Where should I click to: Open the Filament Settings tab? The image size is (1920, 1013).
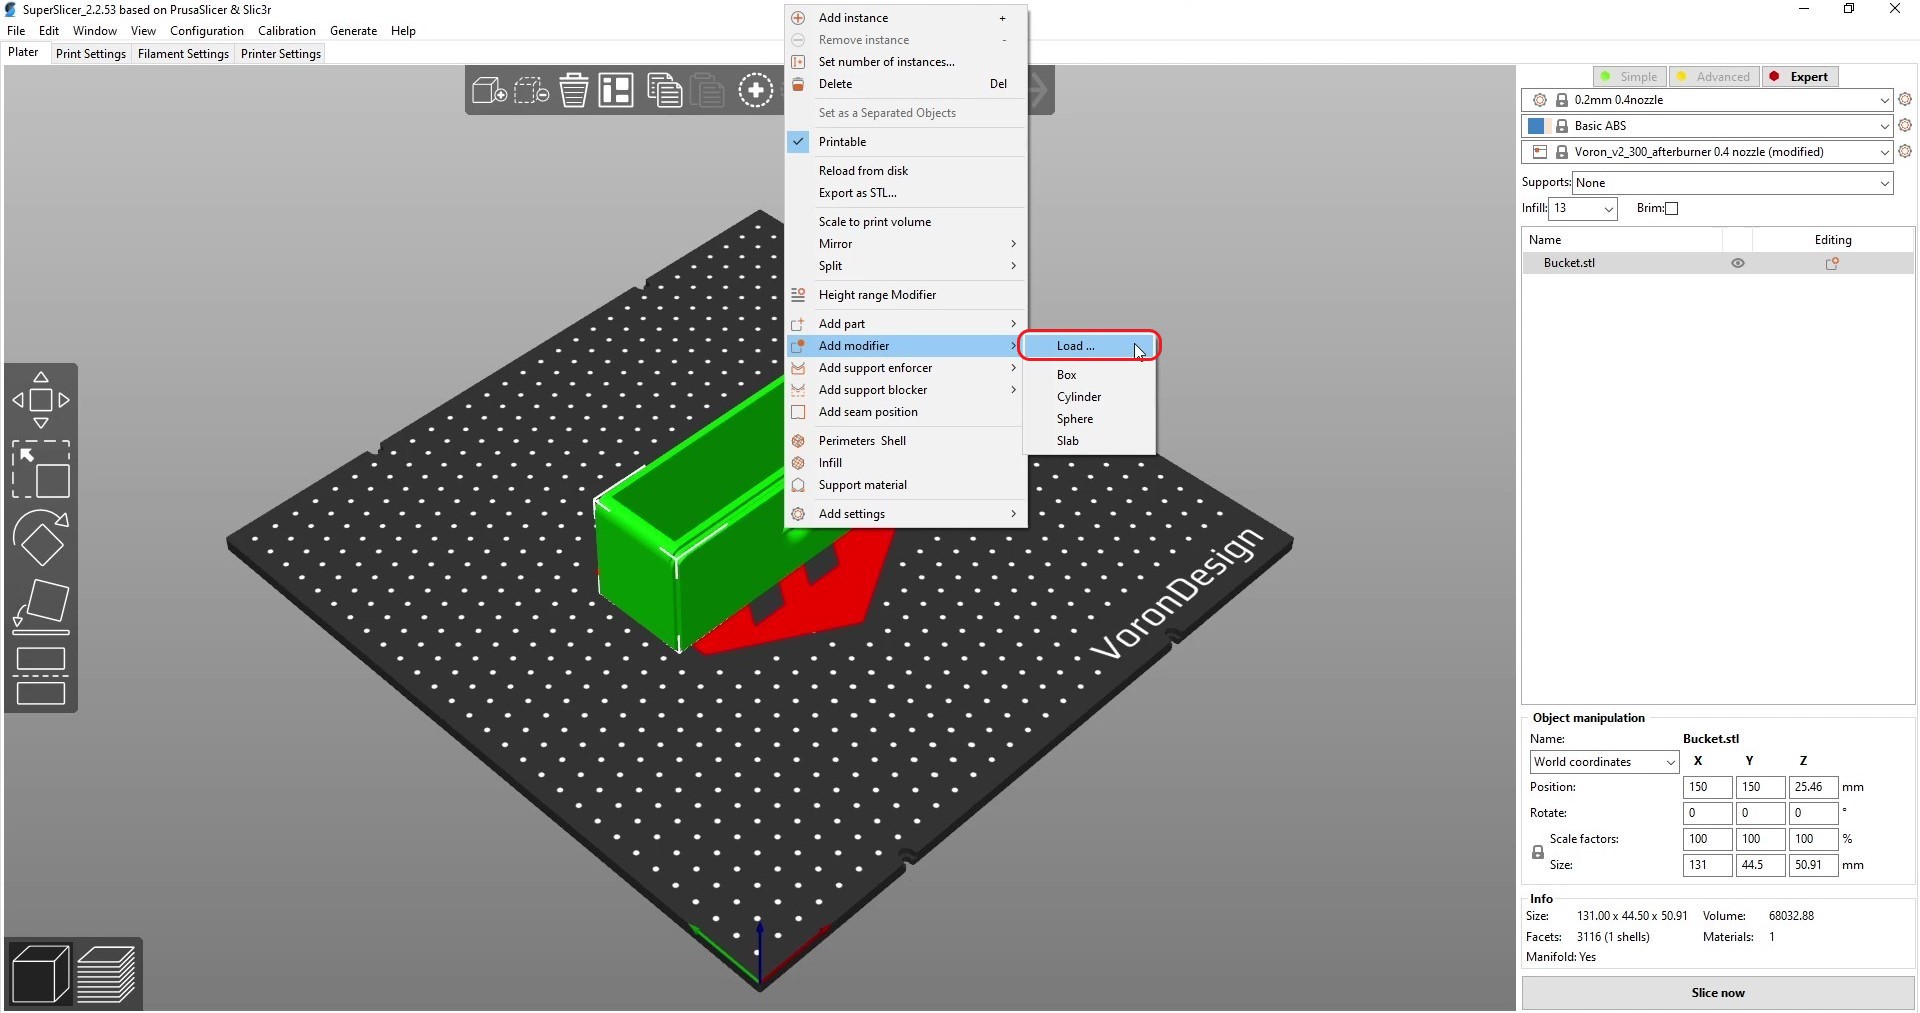click(x=183, y=54)
